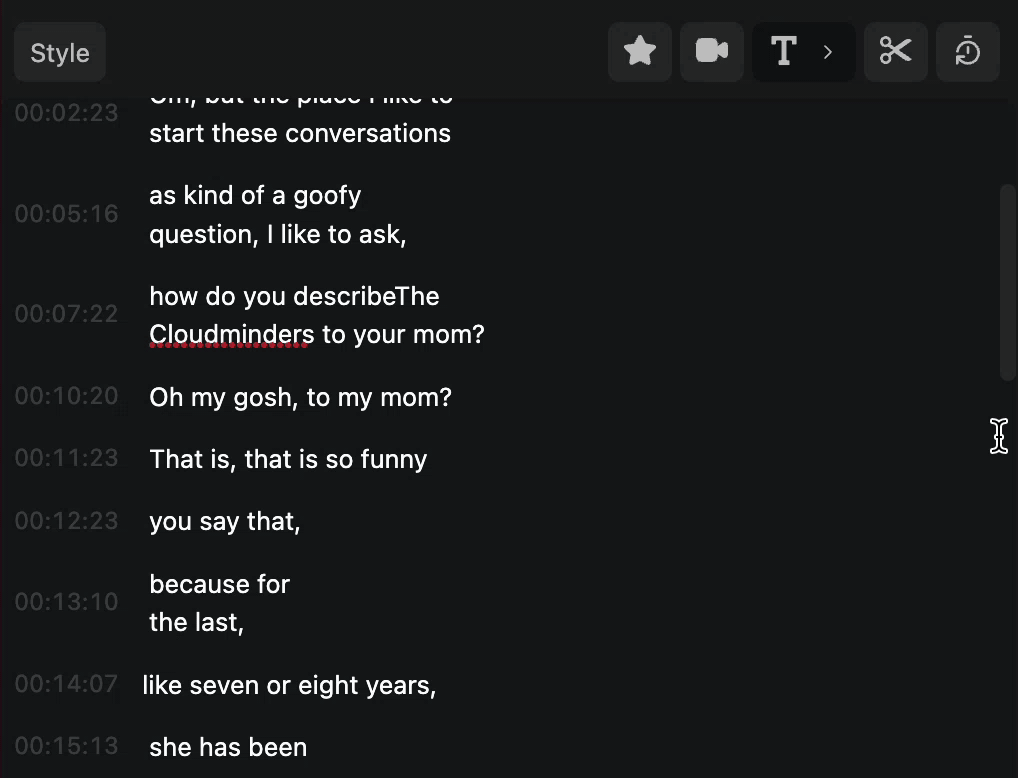This screenshot has width=1018, height=778.
Task: Select the clock icon on the far right
Action: pos(967,51)
